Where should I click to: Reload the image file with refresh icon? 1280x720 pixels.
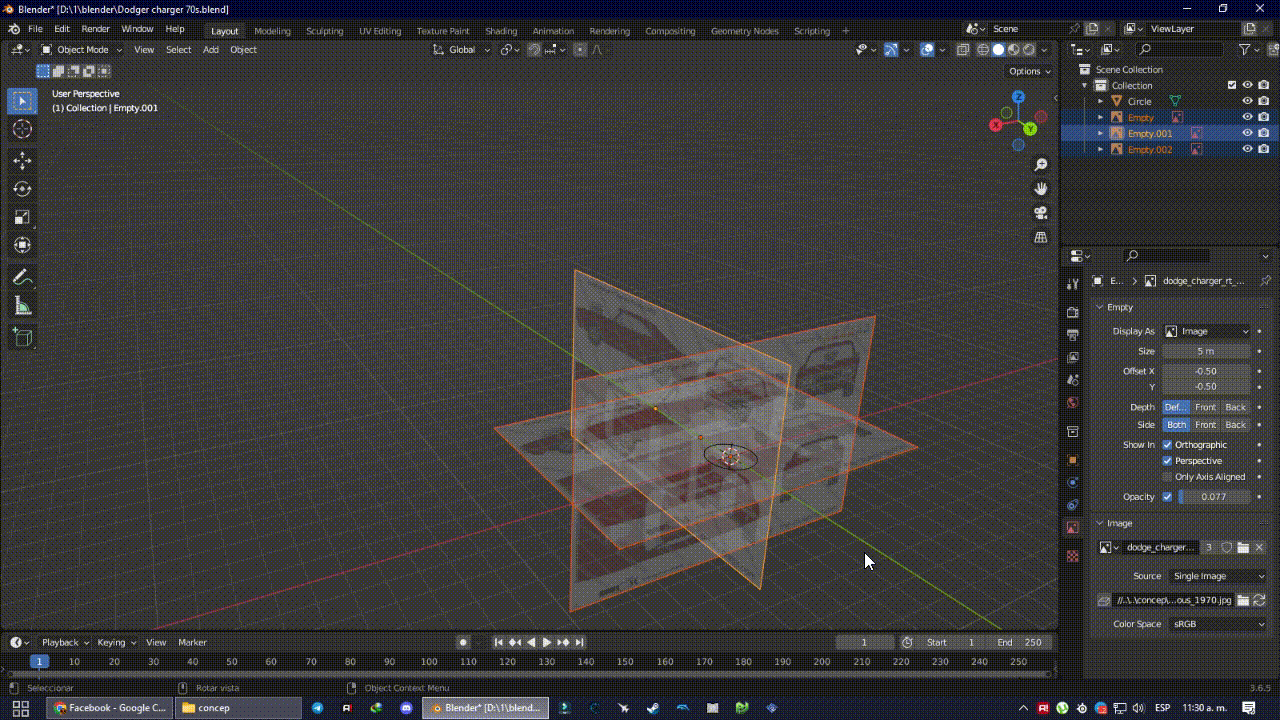(1259, 600)
